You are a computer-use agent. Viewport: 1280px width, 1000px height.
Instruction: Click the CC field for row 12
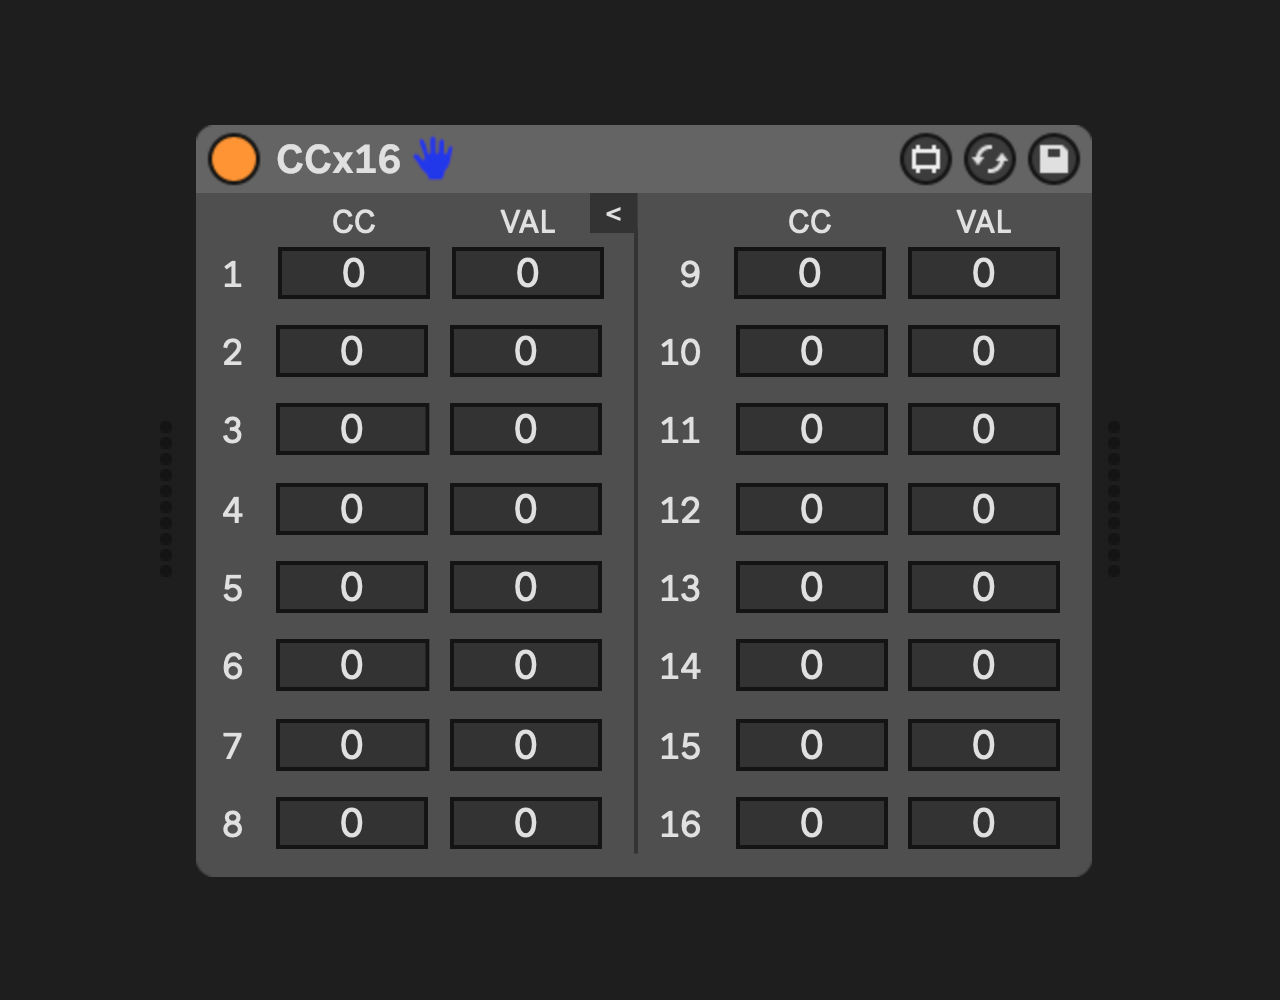tap(812, 509)
